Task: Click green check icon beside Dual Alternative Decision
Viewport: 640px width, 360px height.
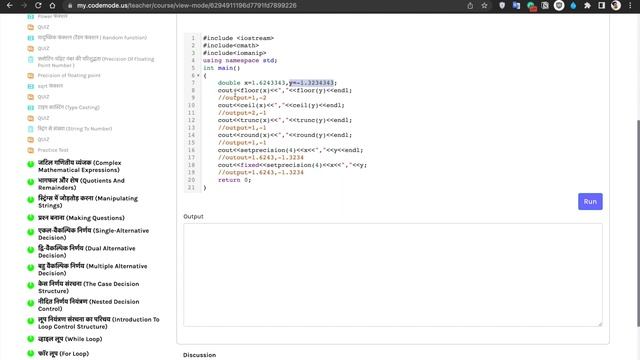Action: point(31,250)
